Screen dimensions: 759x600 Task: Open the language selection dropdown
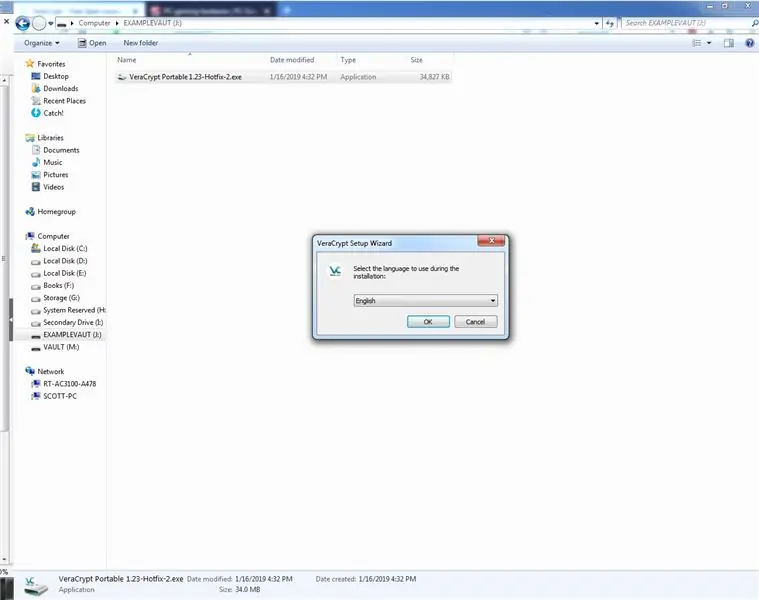tap(425, 300)
